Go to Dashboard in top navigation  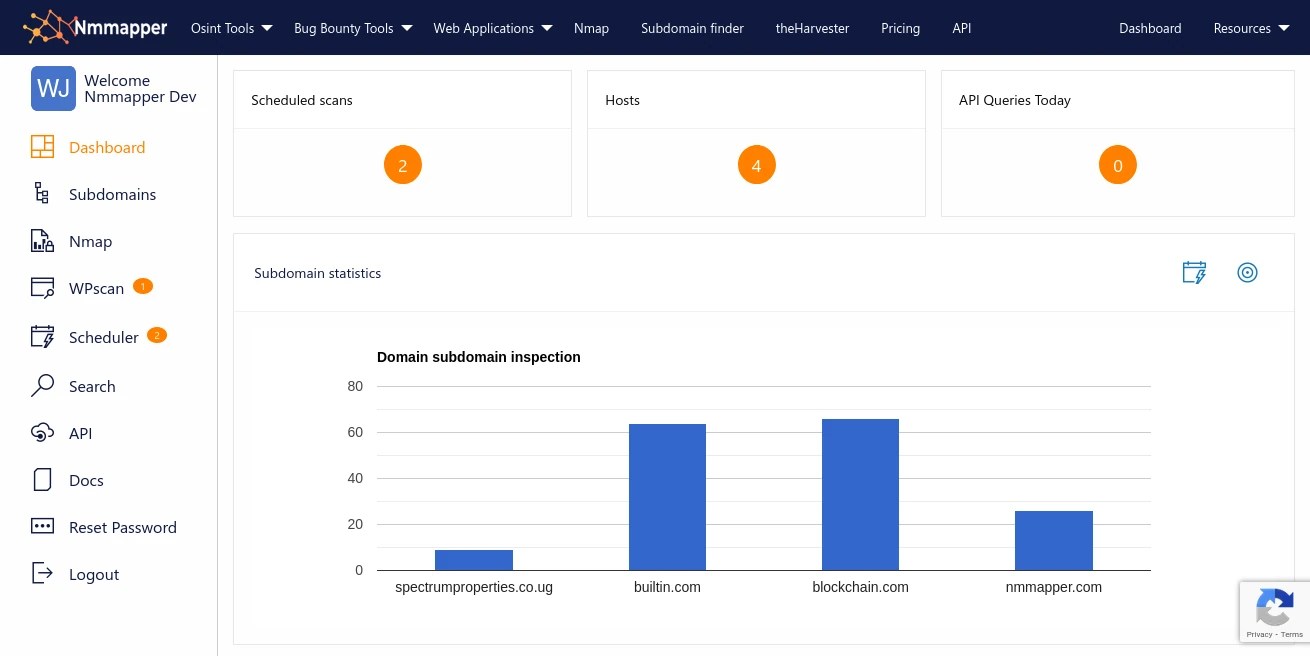[x=1150, y=28]
